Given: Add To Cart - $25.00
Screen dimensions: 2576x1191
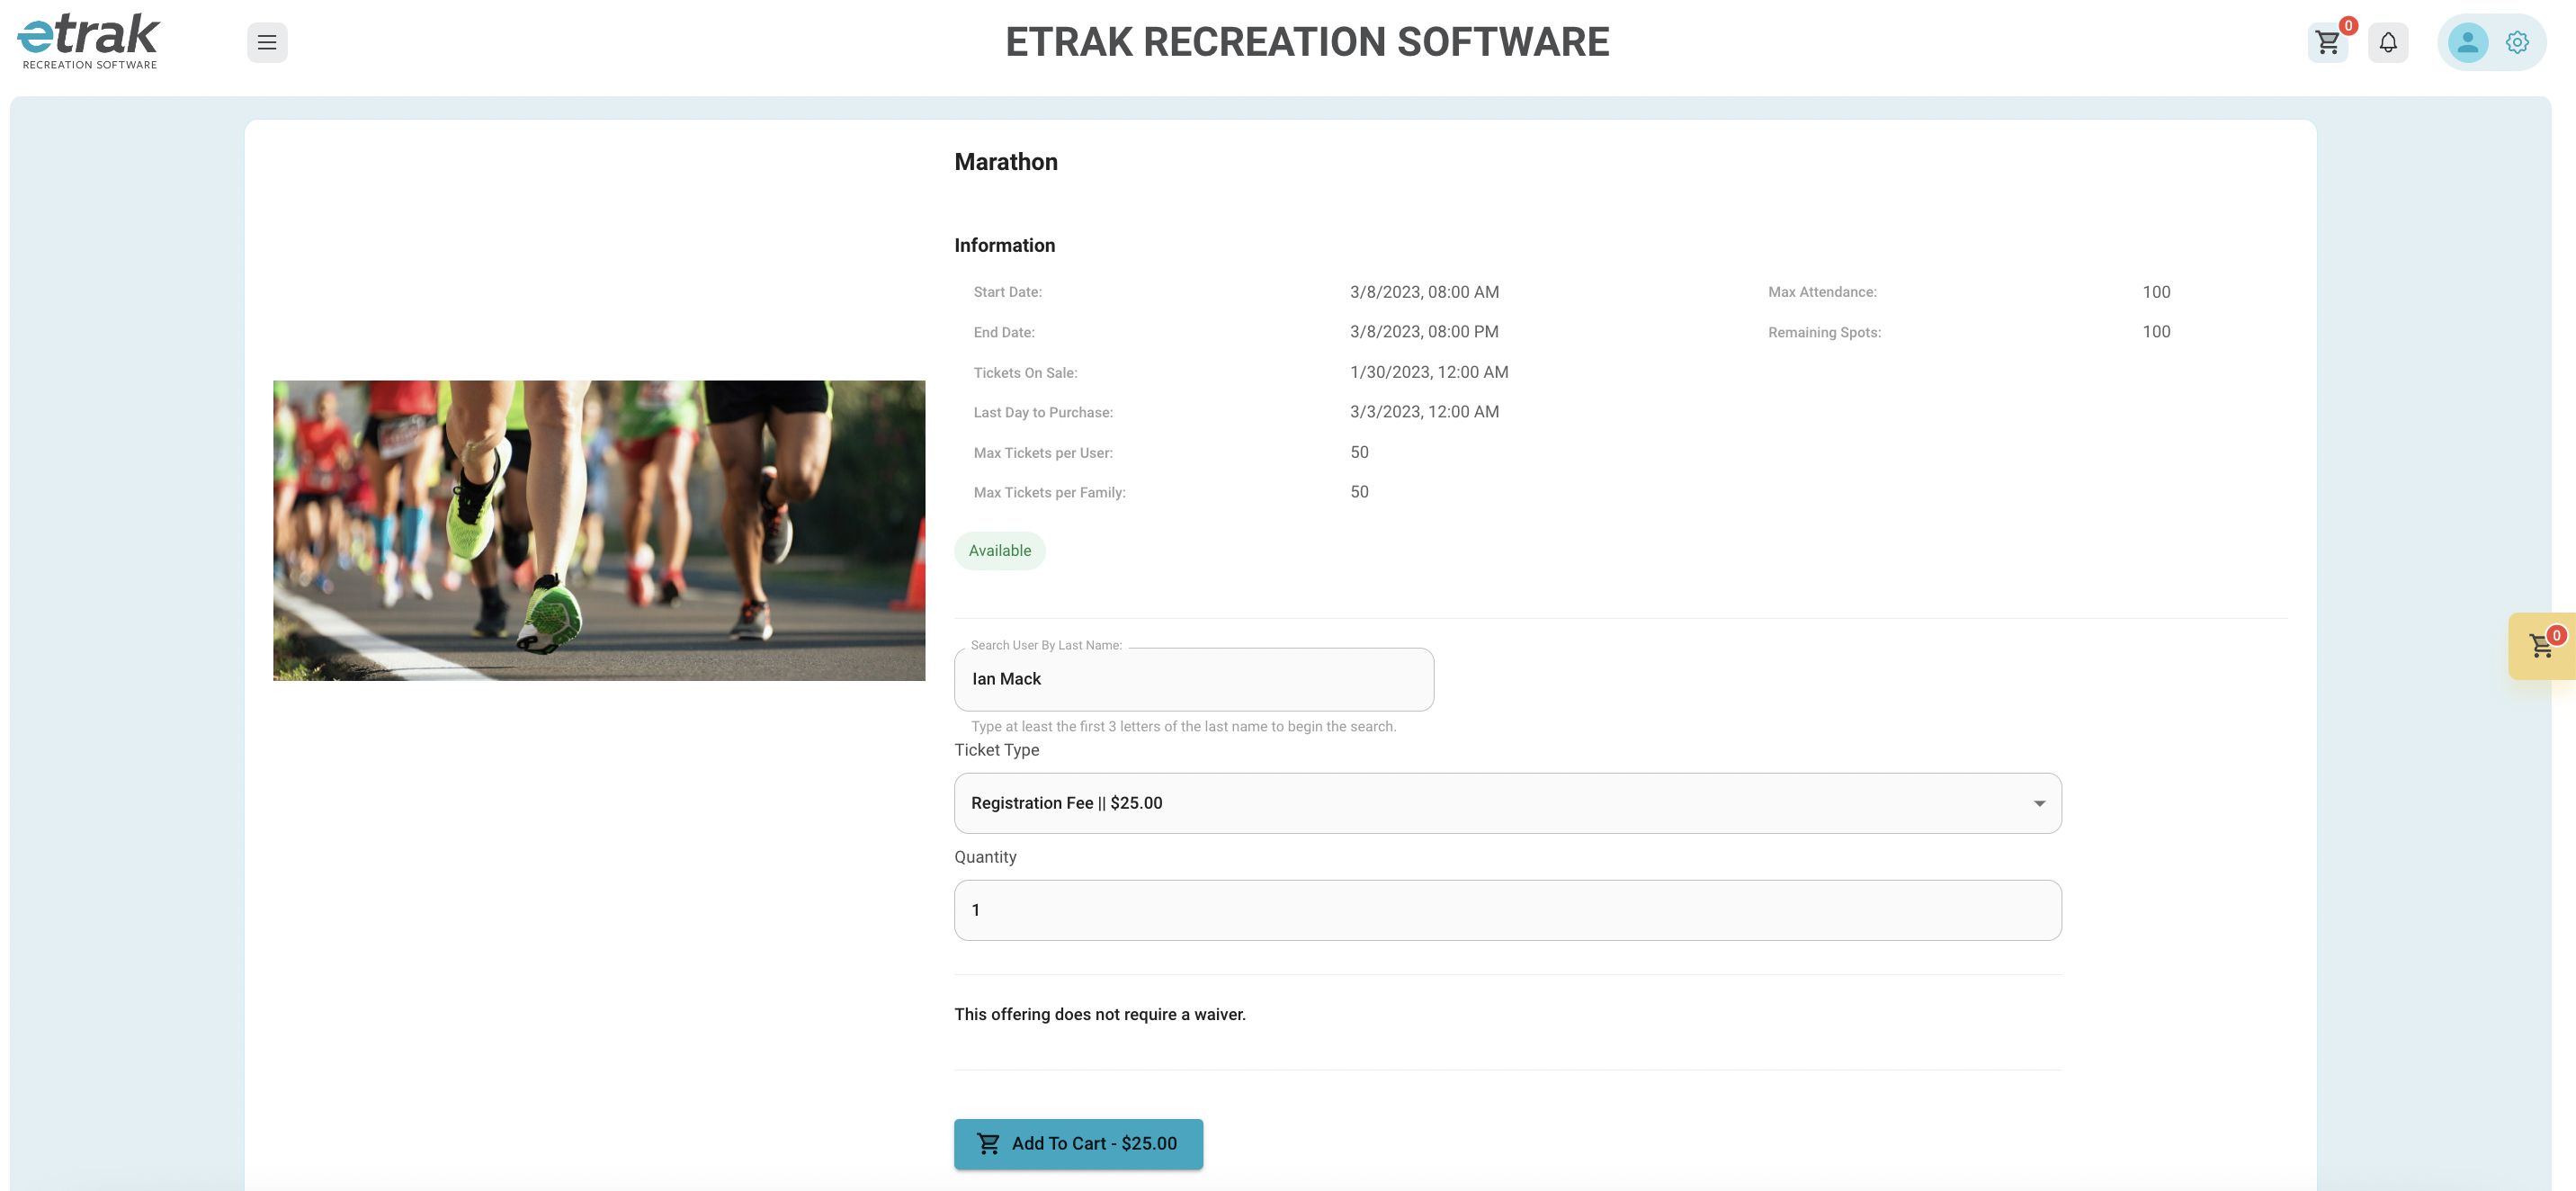Looking at the screenshot, I should click(x=1078, y=1143).
